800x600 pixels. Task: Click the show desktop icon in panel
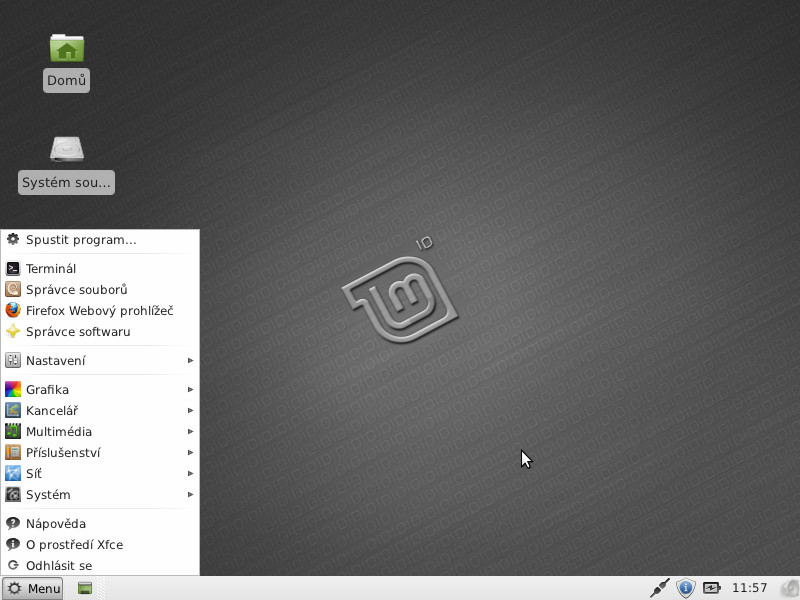[x=85, y=588]
